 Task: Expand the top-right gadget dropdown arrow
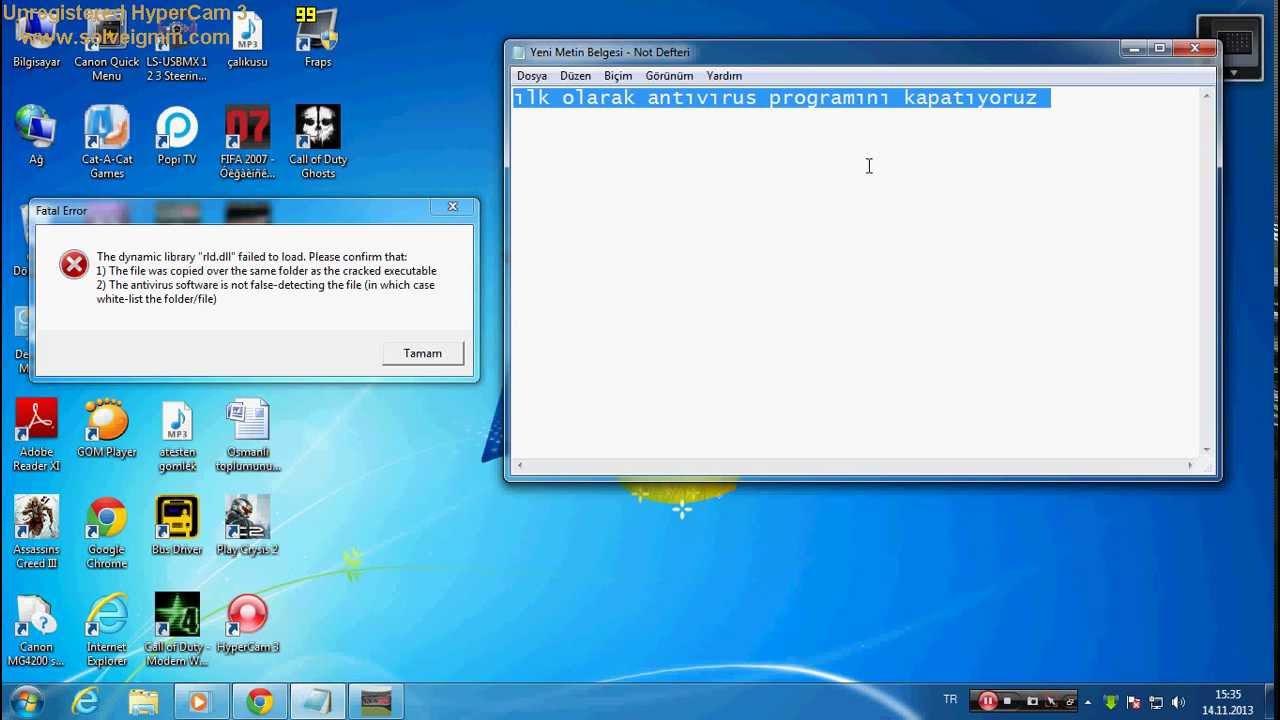point(1233,73)
